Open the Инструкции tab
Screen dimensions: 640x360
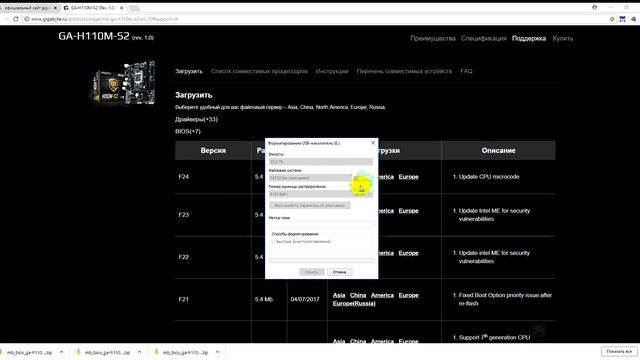tap(332, 71)
